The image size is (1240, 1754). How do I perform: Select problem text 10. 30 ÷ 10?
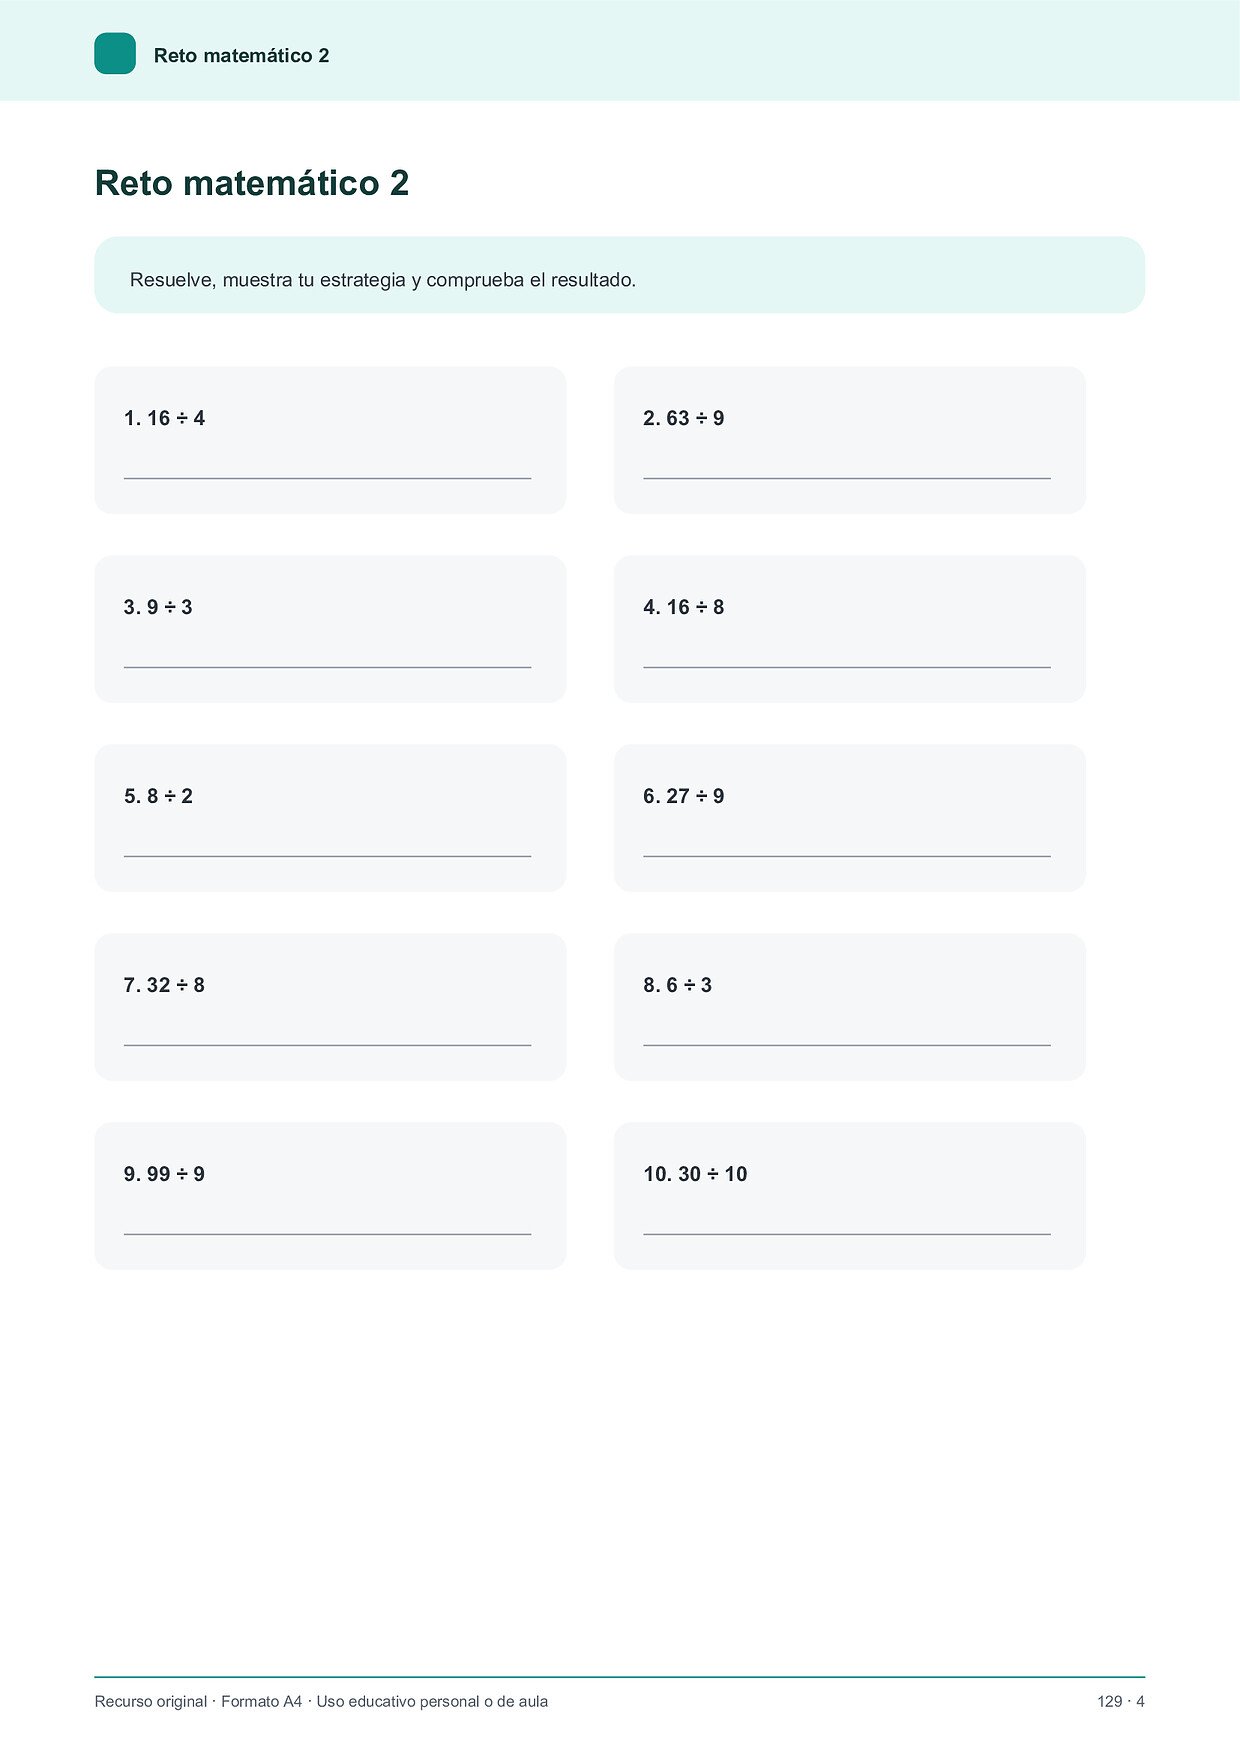(695, 1174)
